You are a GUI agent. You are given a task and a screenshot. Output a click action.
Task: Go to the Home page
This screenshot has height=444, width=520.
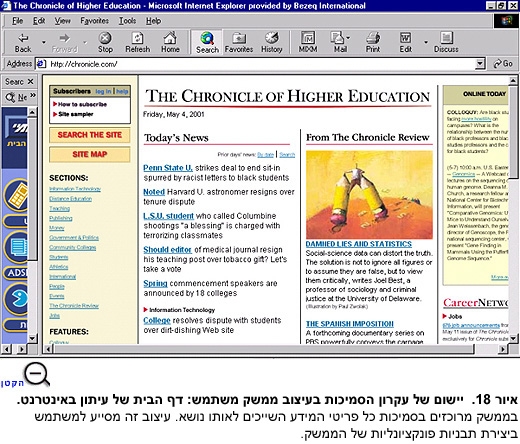click(x=170, y=43)
